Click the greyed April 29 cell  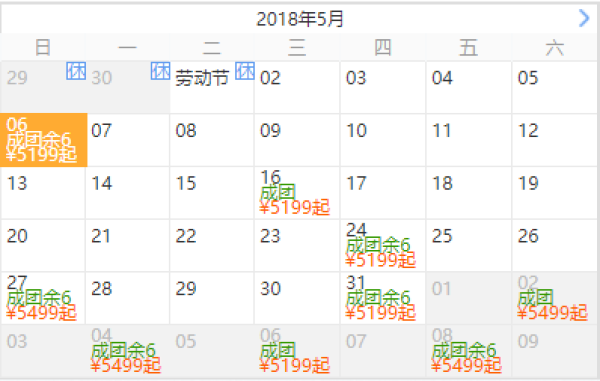click(x=43, y=87)
